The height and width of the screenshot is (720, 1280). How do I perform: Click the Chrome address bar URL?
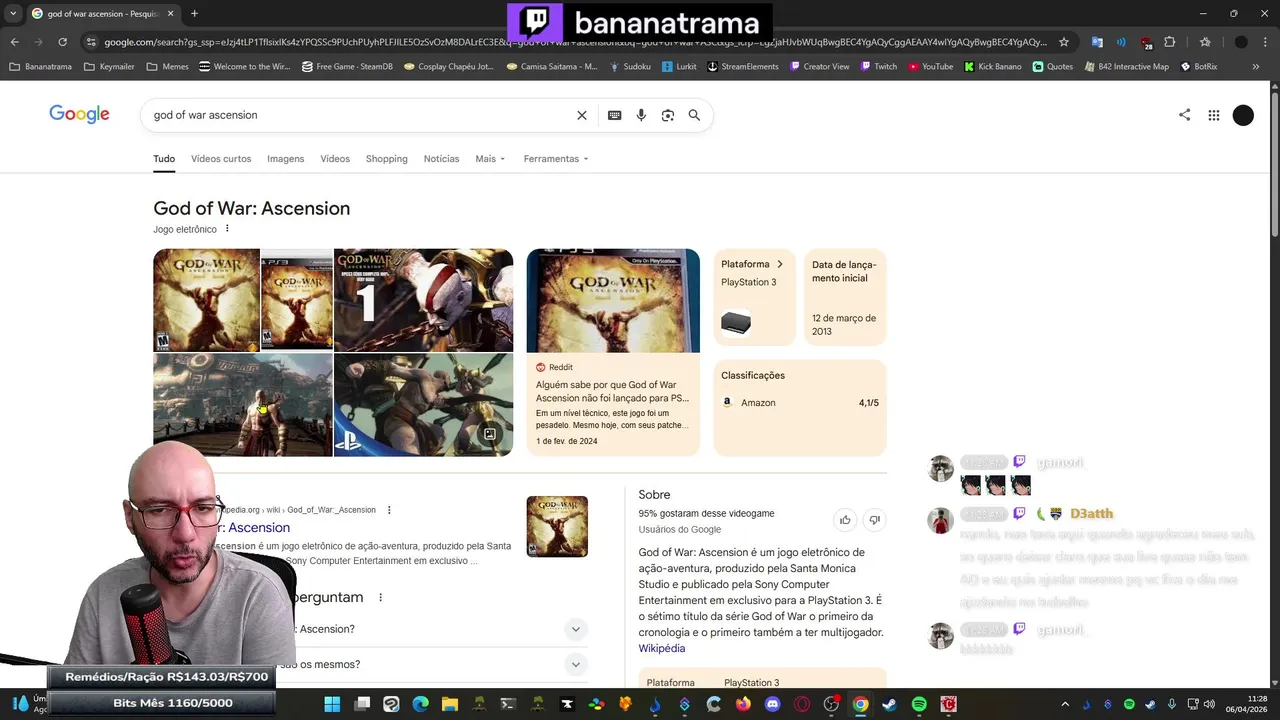pyautogui.click(x=575, y=42)
